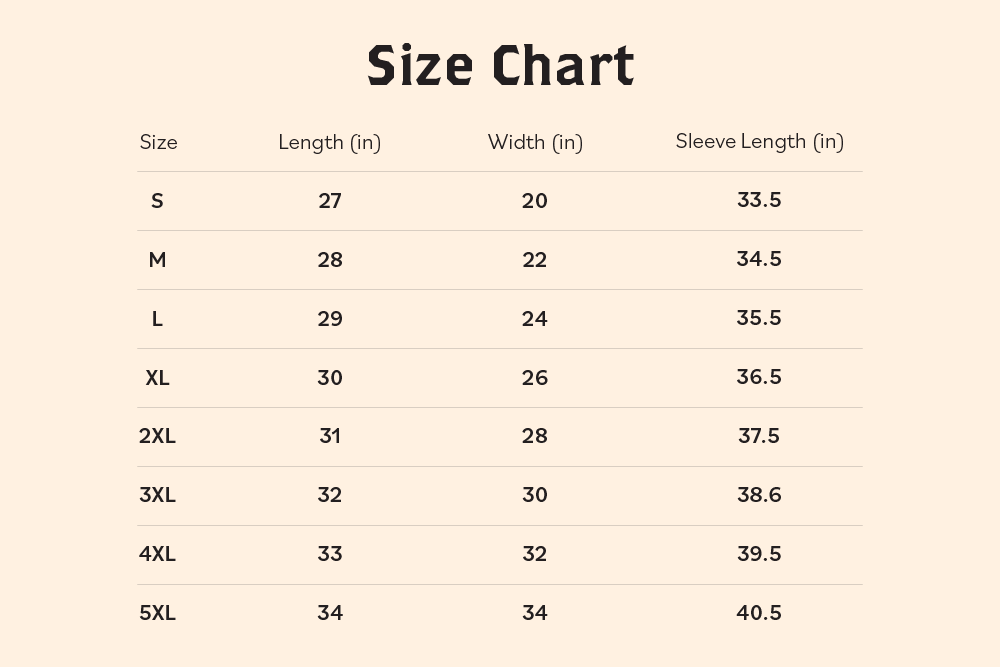Click the 33.5 sleeve length value
The width and height of the screenshot is (1000, 667).
(x=759, y=200)
